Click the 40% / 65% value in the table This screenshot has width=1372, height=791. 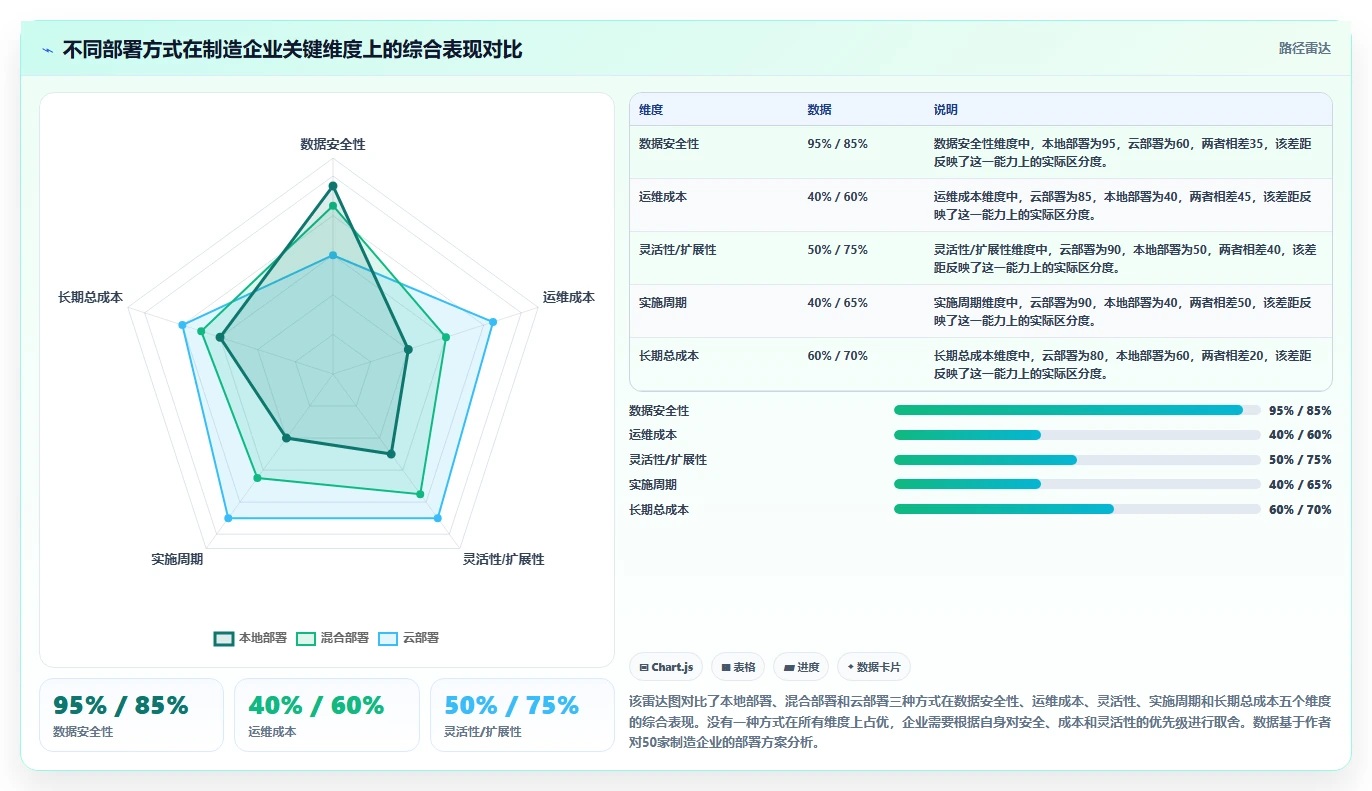click(x=837, y=303)
